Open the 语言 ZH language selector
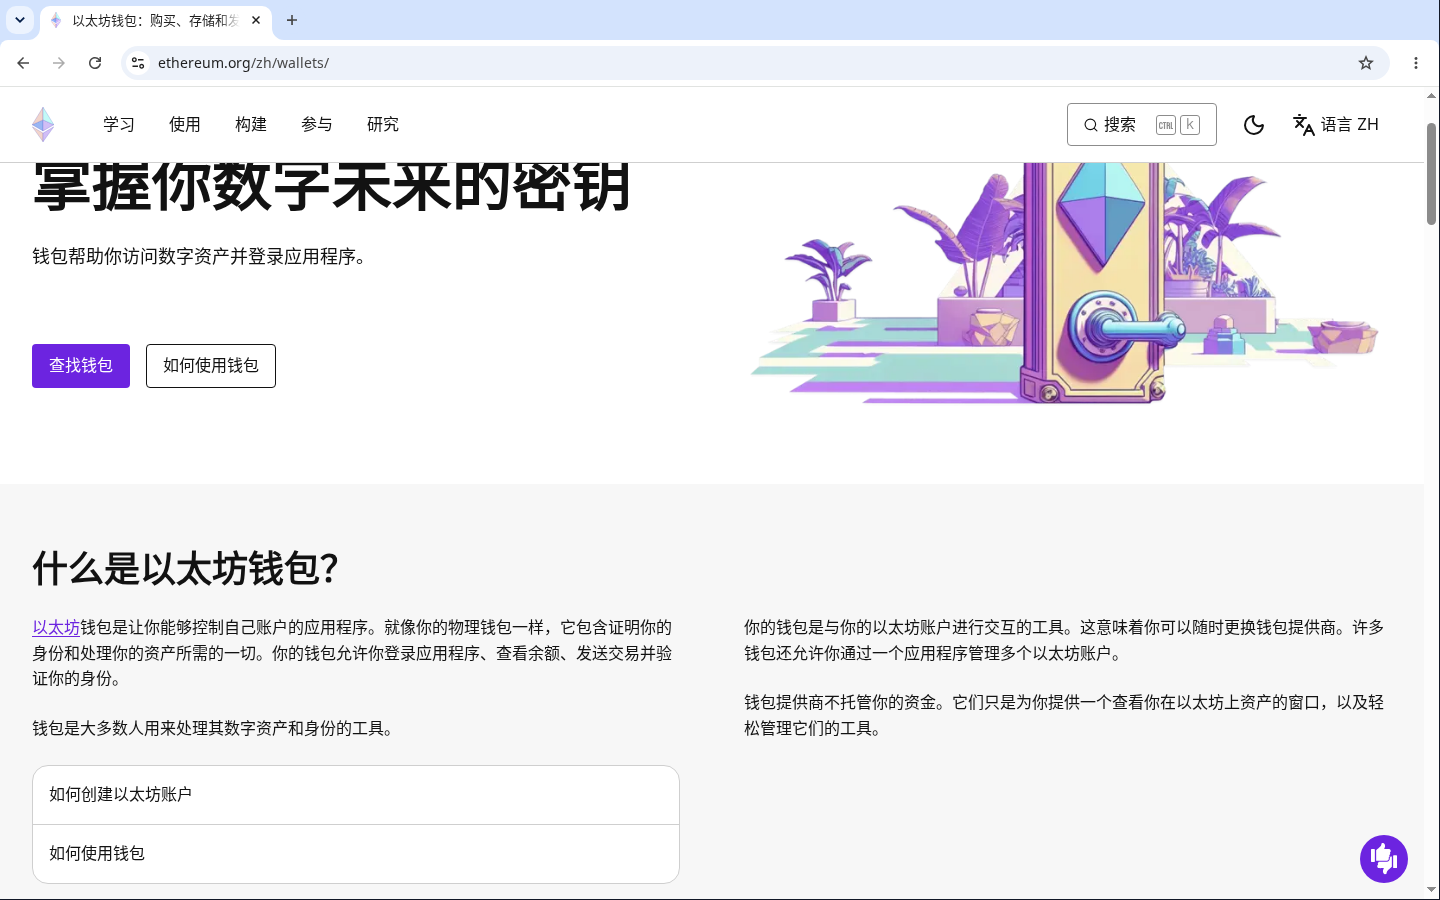The height and width of the screenshot is (900, 1440). coord(1336,125)
